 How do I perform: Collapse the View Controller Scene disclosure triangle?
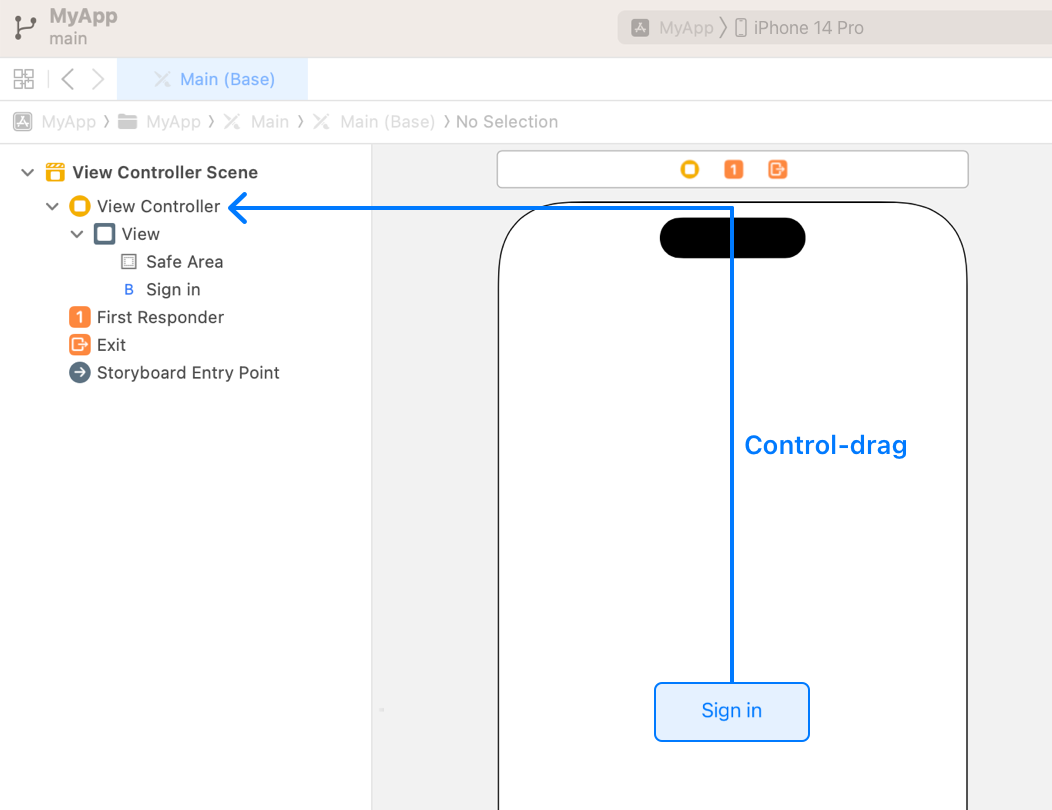26,171
